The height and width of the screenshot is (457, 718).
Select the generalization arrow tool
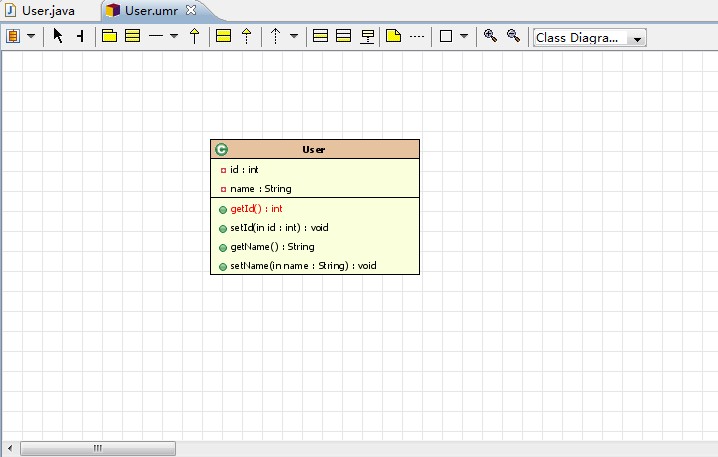click(194, 36)
